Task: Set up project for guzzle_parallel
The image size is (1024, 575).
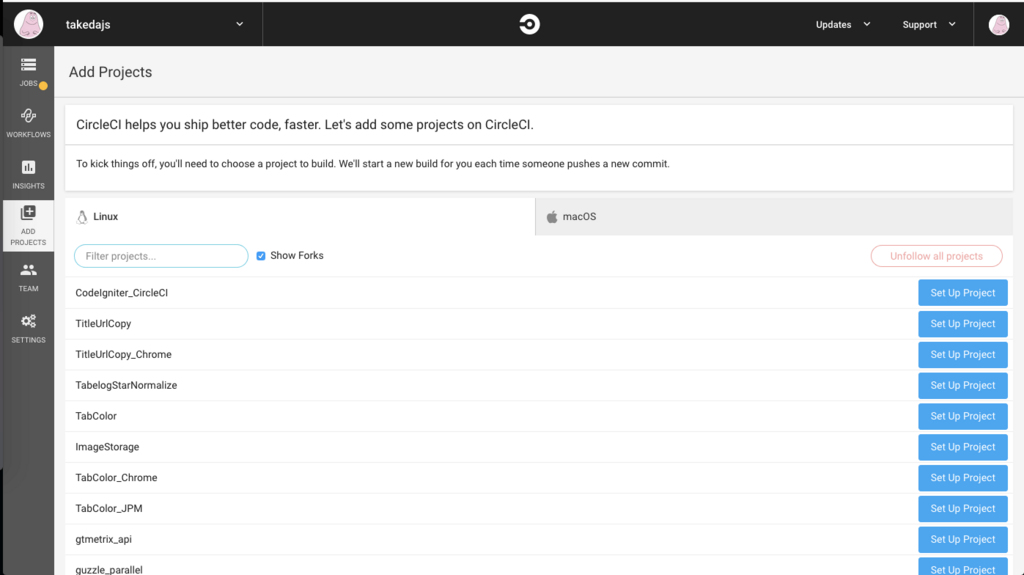Action: coord(963,567)
